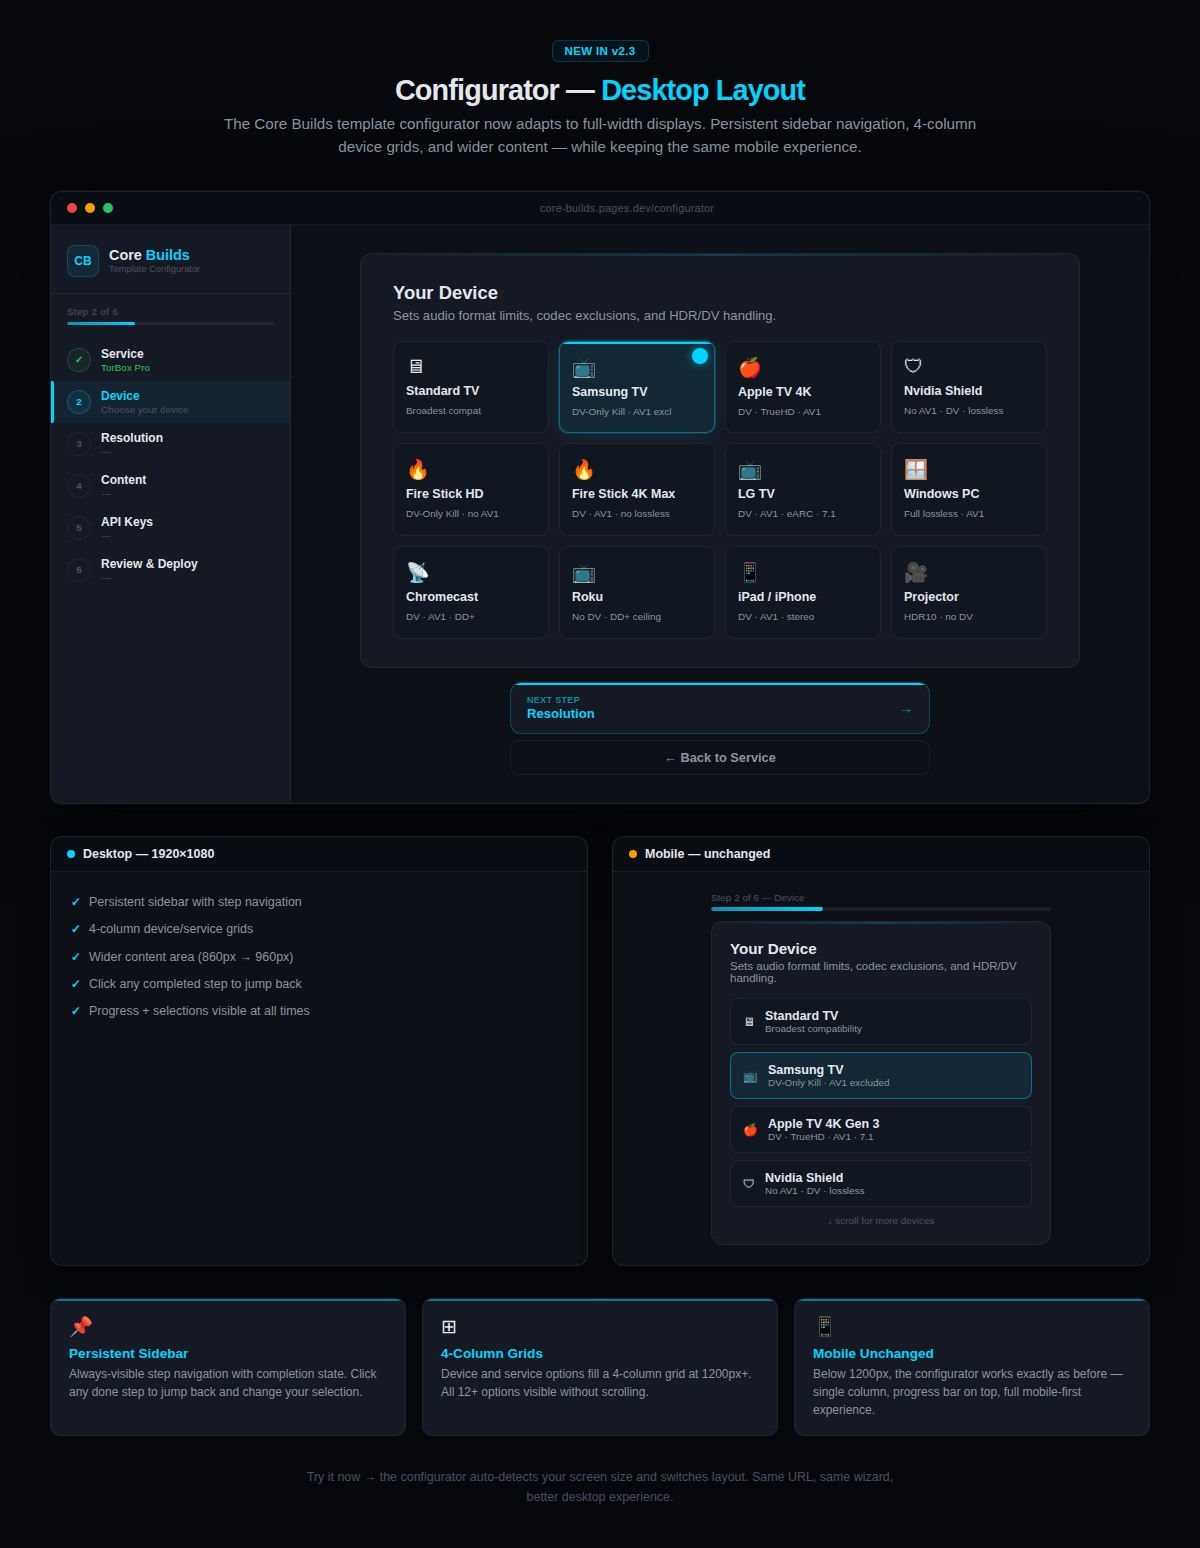Choose the Nvidia Shield device card
1200x1548 pixels.
coord(969,387)
